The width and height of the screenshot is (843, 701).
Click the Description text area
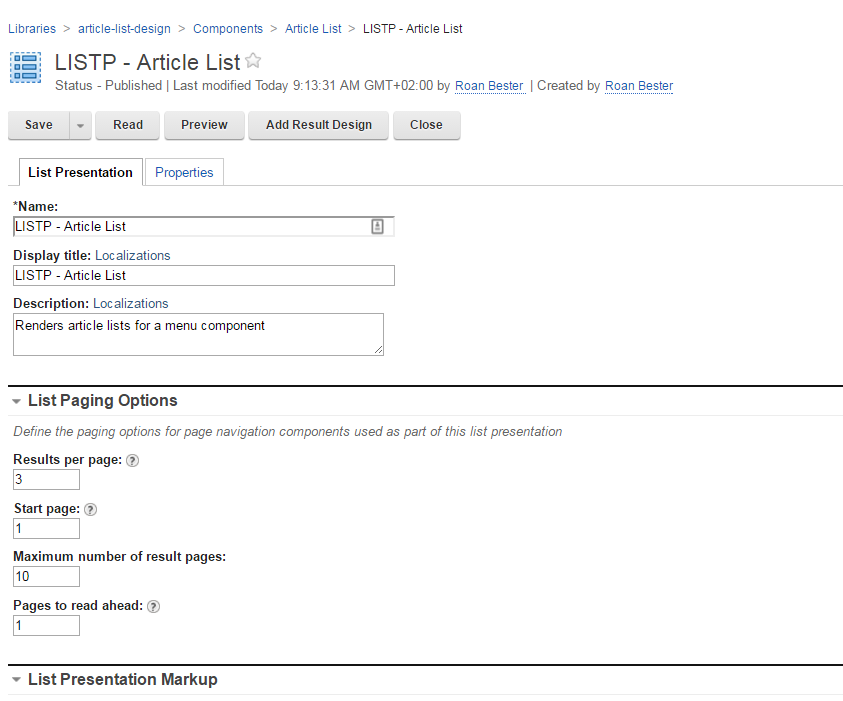coord(198,334)
